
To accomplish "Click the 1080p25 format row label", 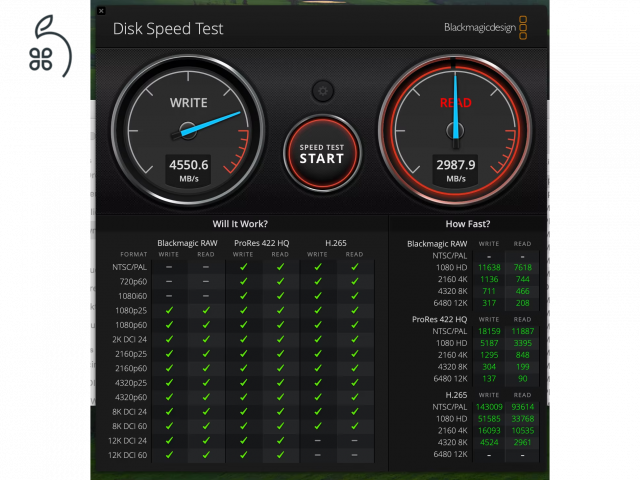I will tap(131, 311).
